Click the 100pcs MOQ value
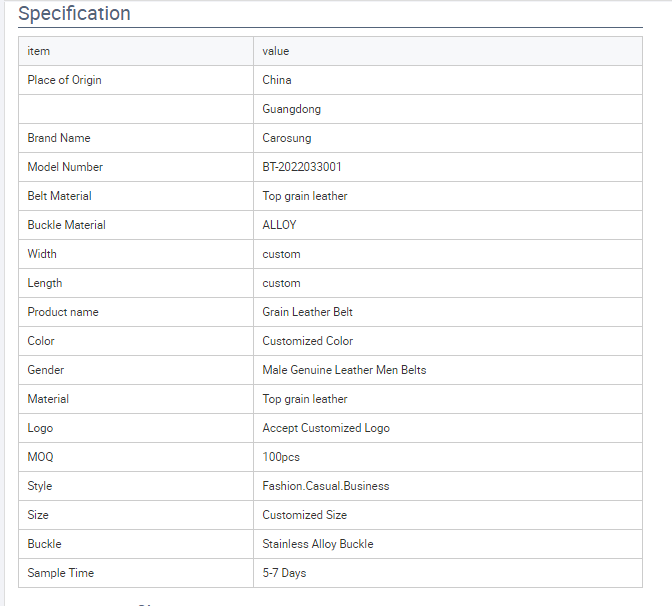 click(x=281, y=457)
